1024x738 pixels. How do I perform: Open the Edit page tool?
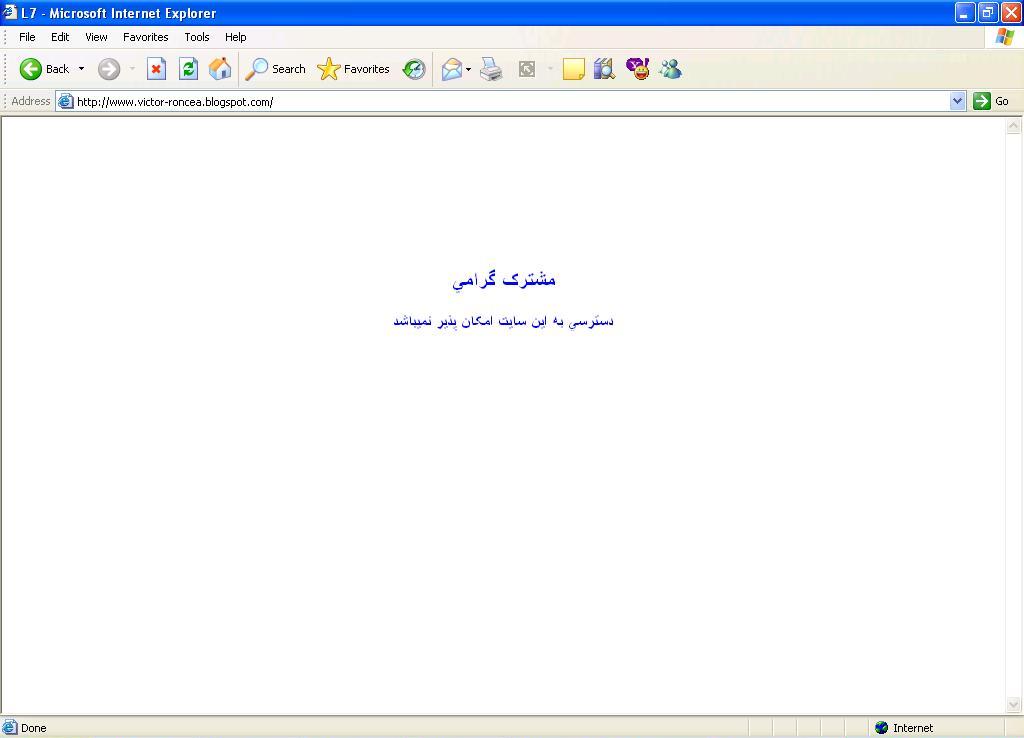click(x=572, y=68)
